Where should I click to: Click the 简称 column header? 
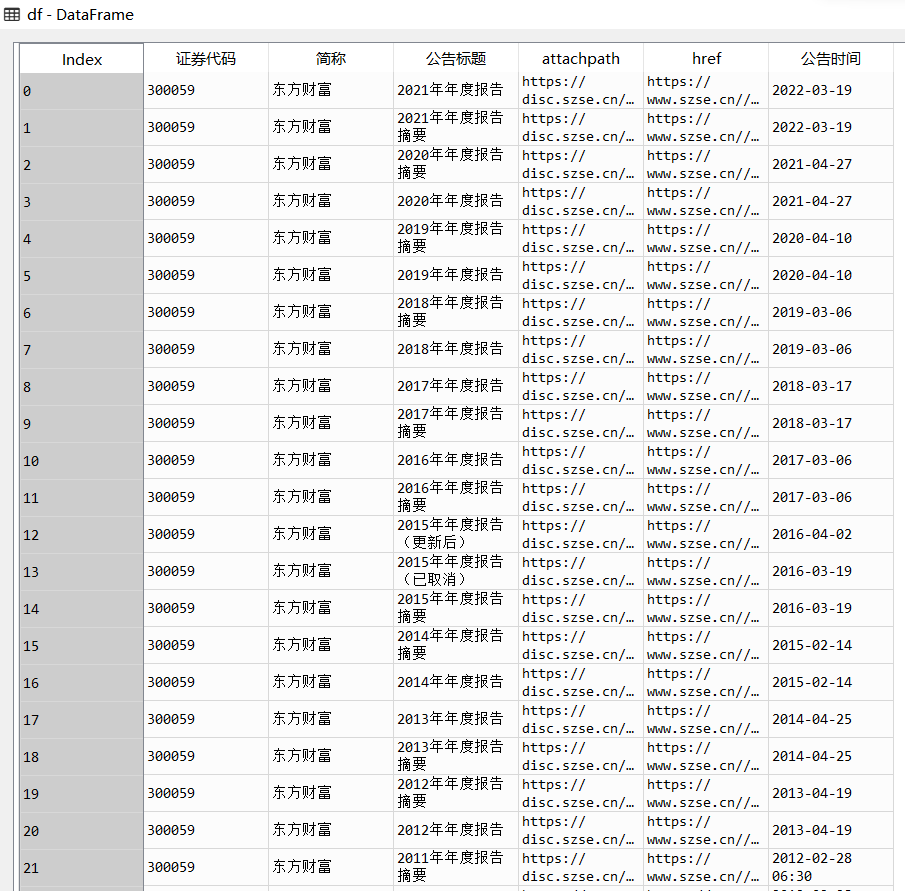pos(331,59)
